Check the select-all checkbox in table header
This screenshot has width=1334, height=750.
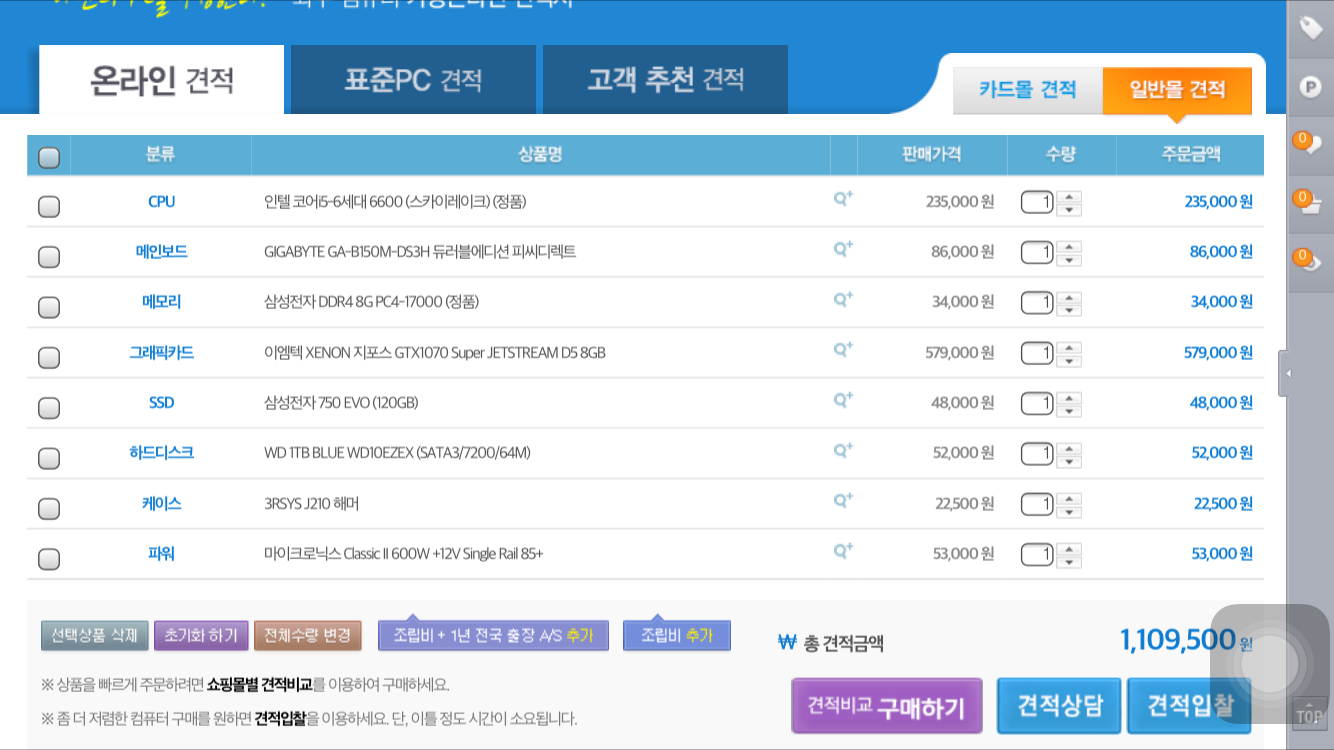pos(48,157)
